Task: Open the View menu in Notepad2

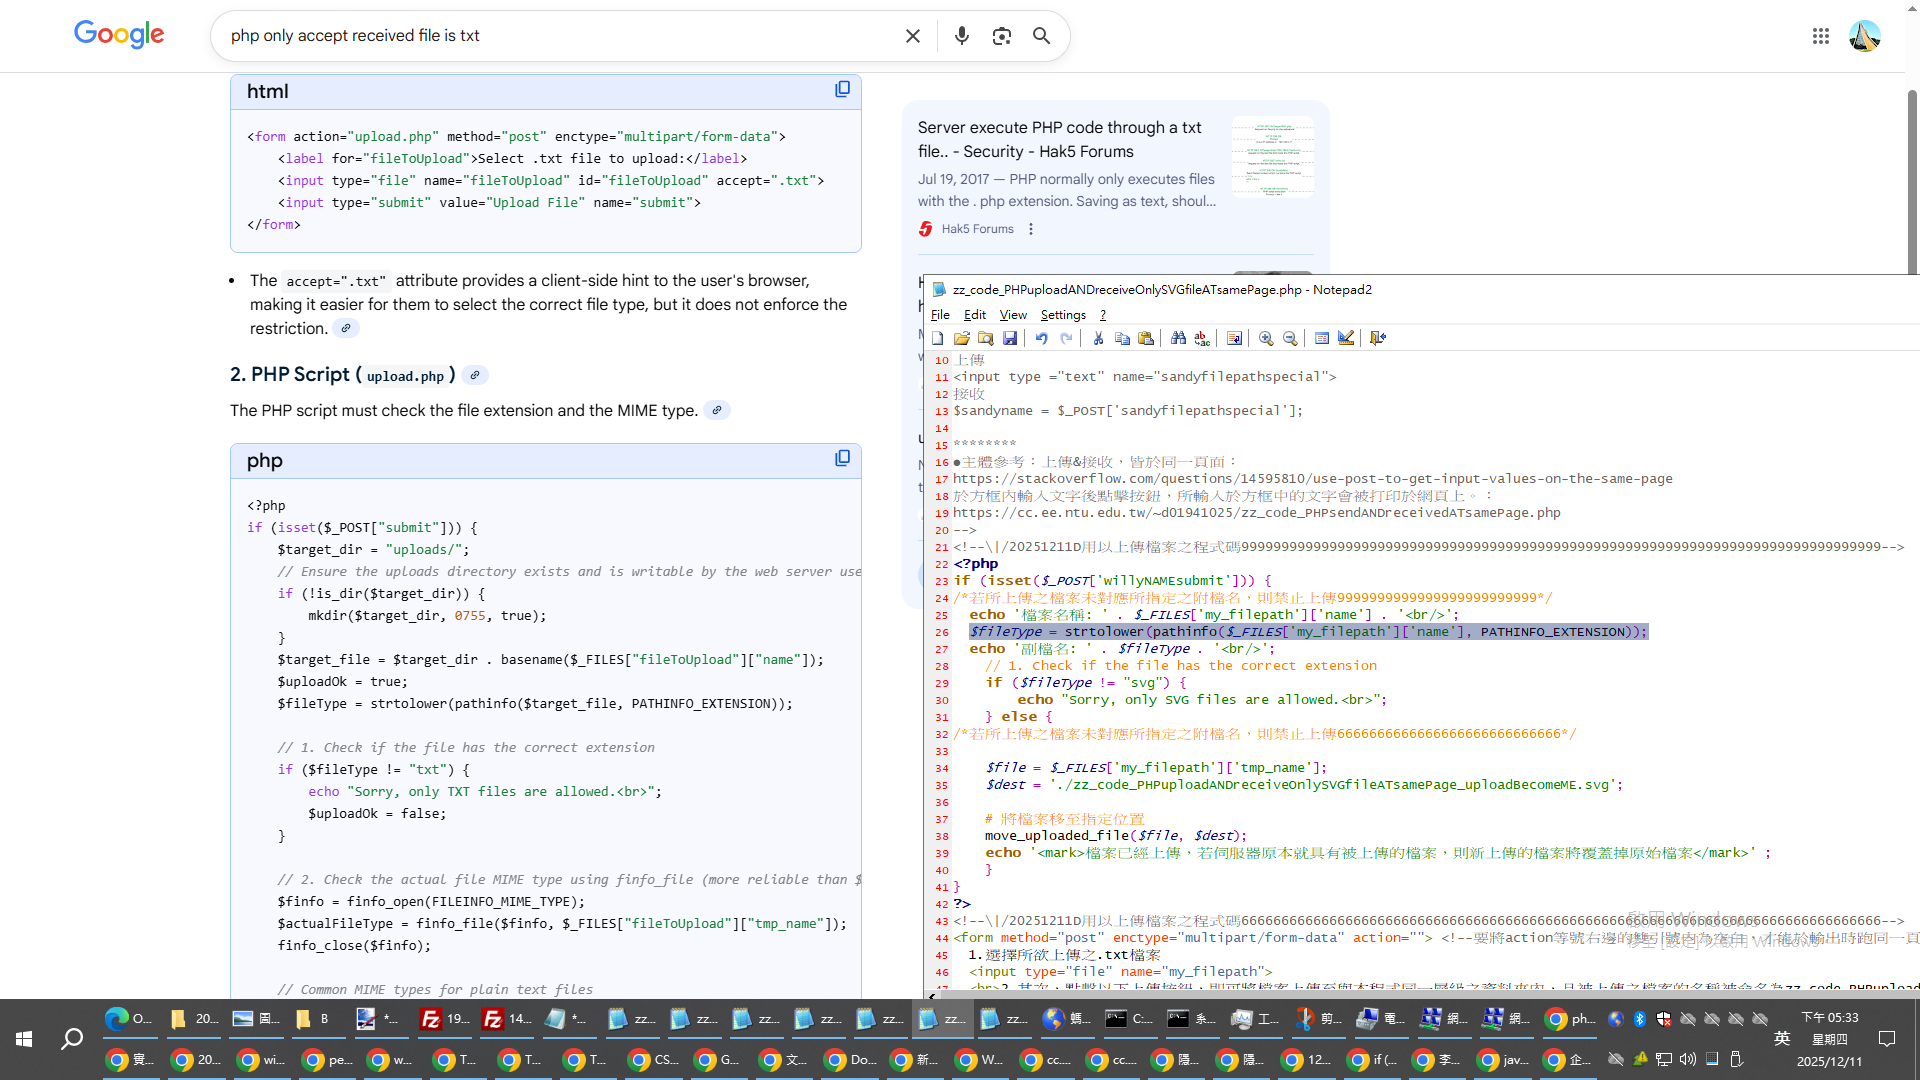Action: coord(1012,315)
